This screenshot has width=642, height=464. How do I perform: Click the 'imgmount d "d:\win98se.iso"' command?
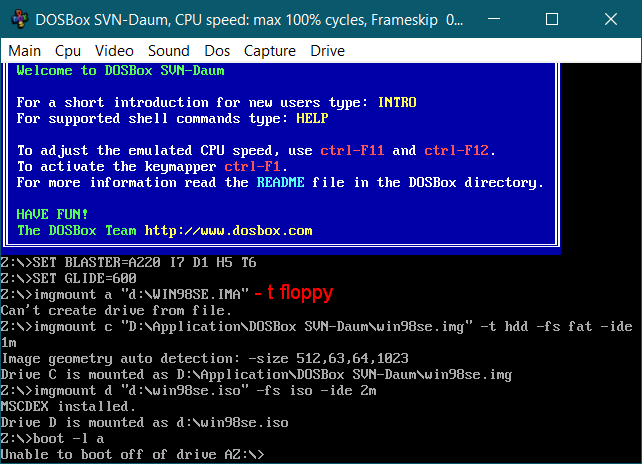[x=204, y=390]
